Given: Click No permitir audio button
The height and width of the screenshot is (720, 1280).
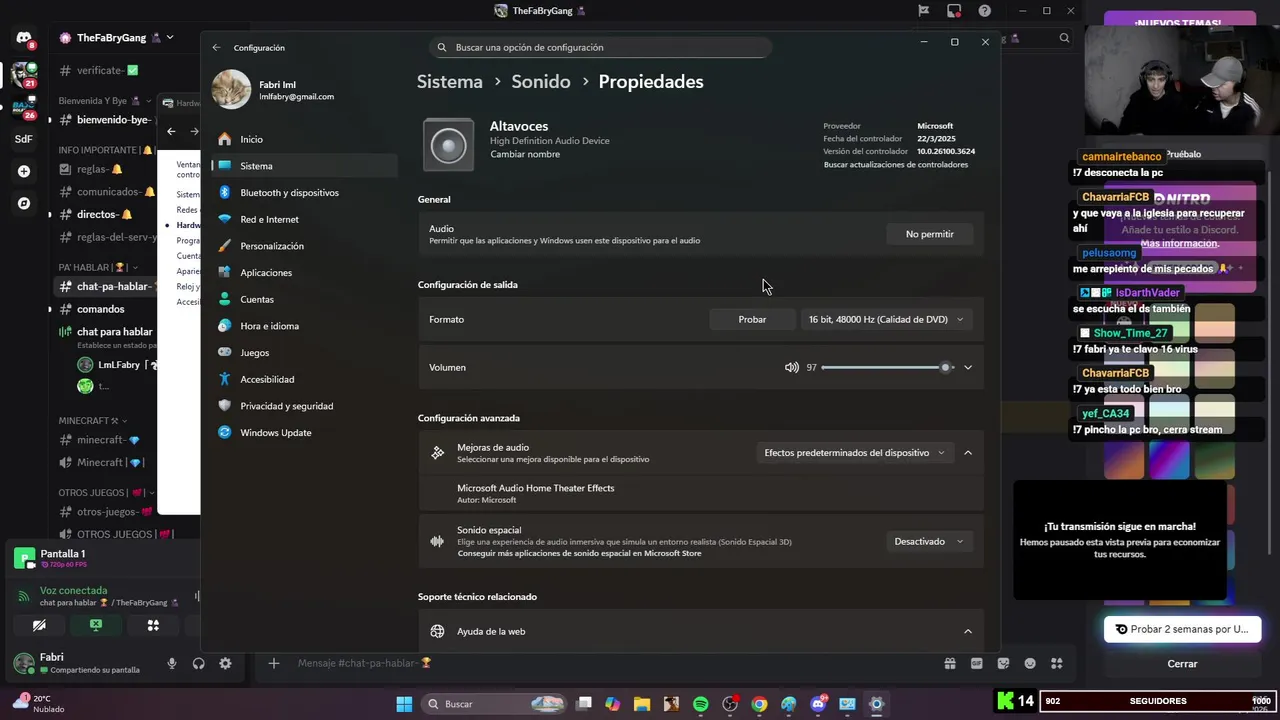Looking at the screenshot, I should coord(930,234).
